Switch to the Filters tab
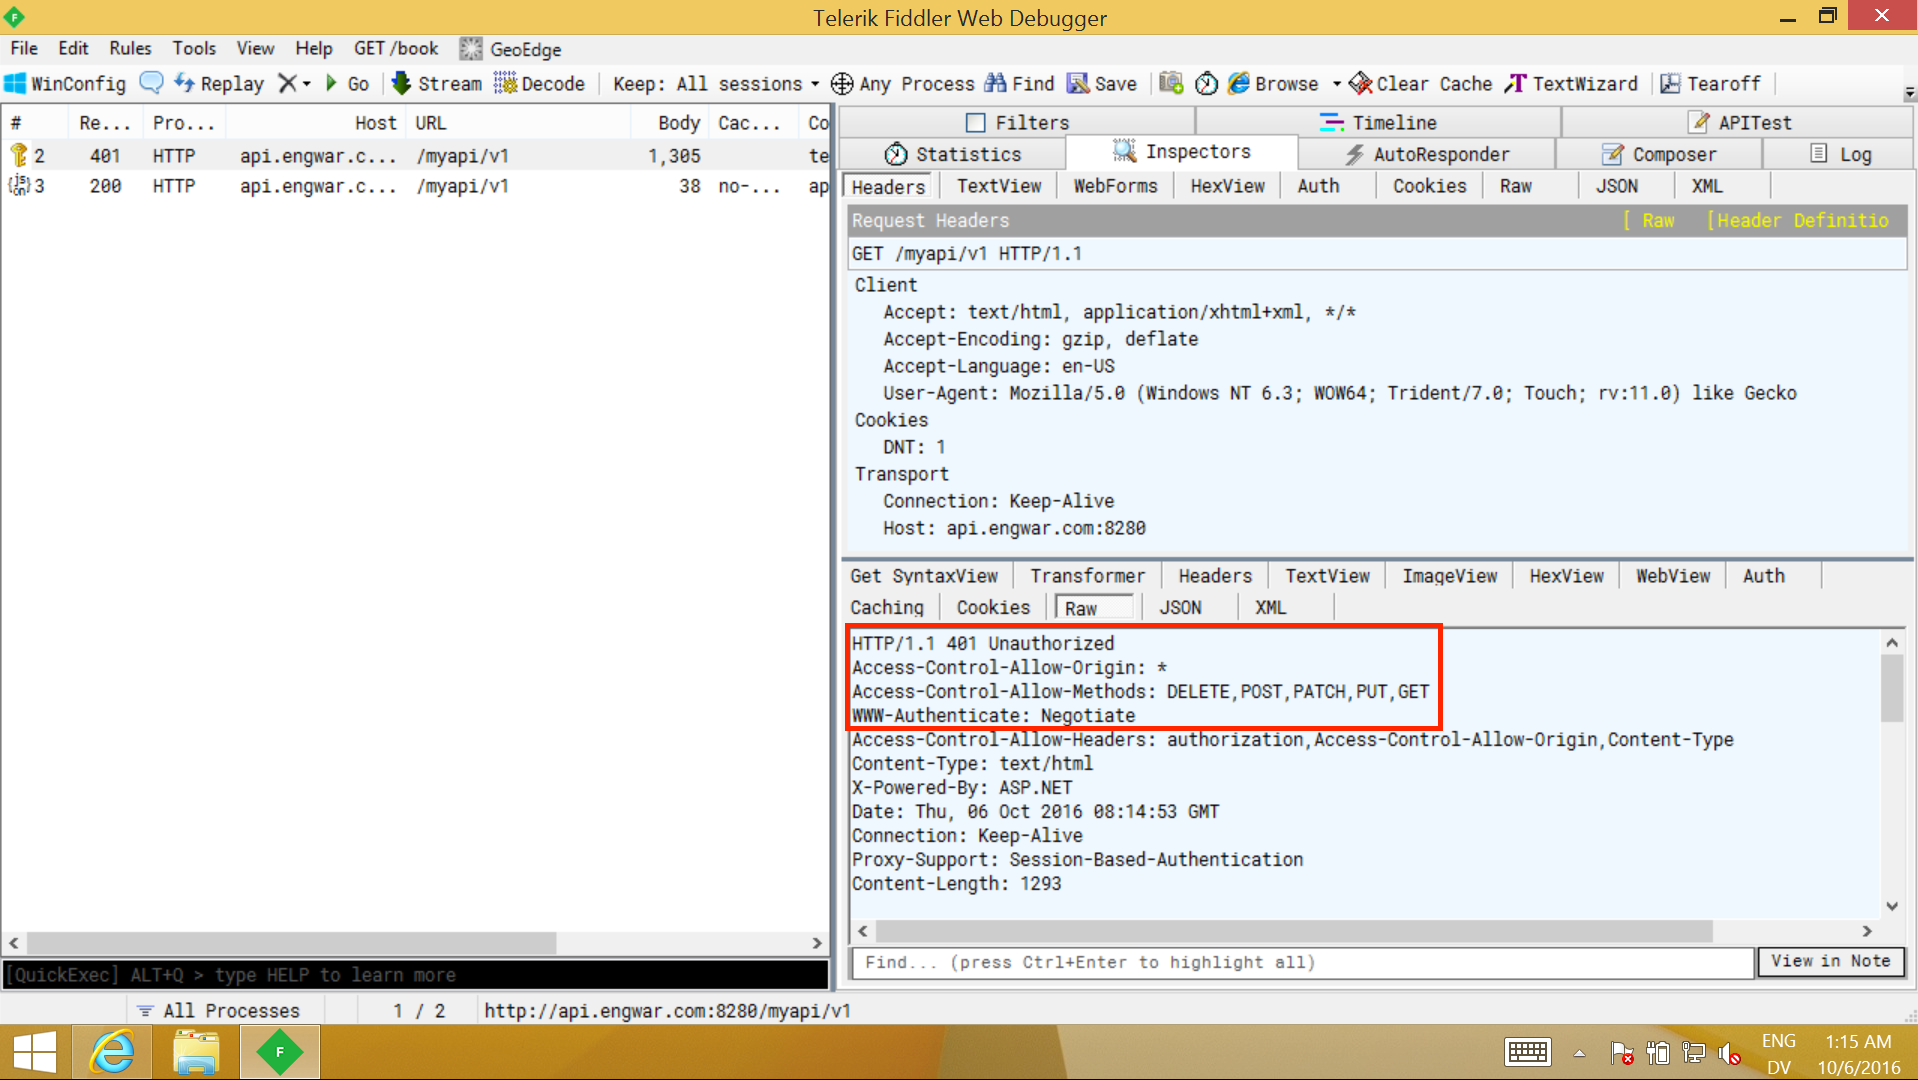 coord(1017,122)
